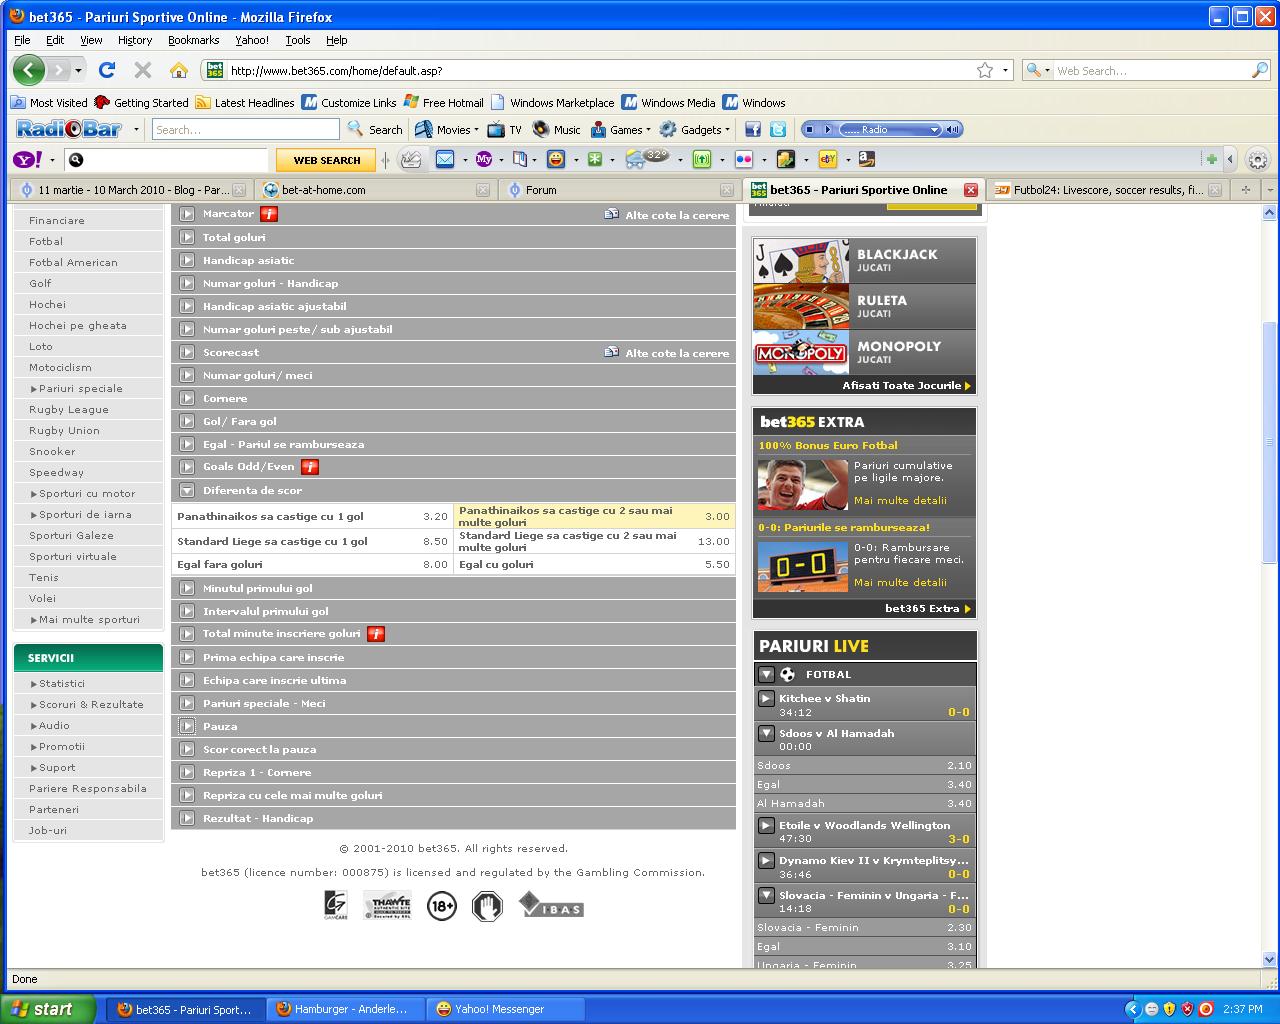Click info icon beside Total minute inscriere goluri
1280x1024 pixels.
376,633
